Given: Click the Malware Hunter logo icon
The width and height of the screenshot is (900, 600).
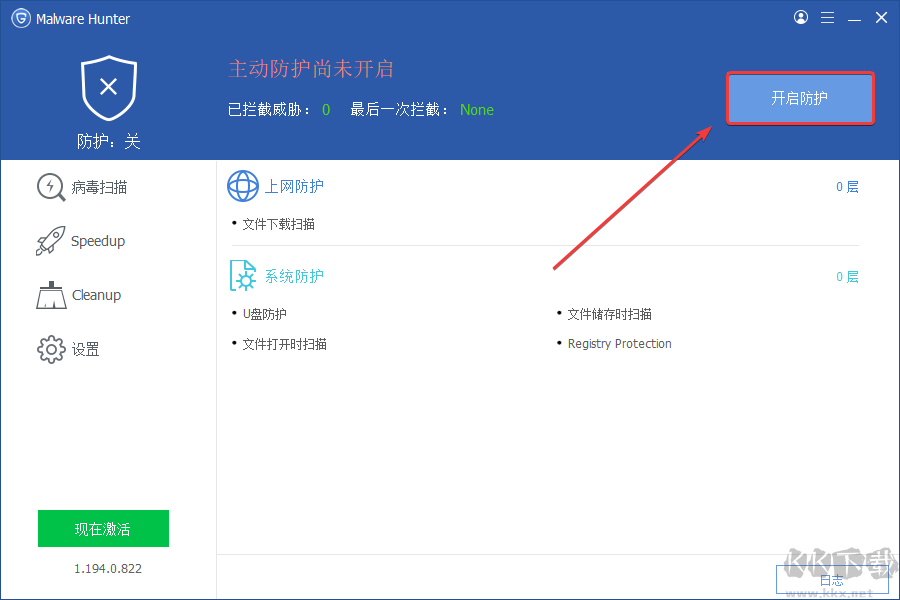Looking at the screenshot, I should (21, 18).
